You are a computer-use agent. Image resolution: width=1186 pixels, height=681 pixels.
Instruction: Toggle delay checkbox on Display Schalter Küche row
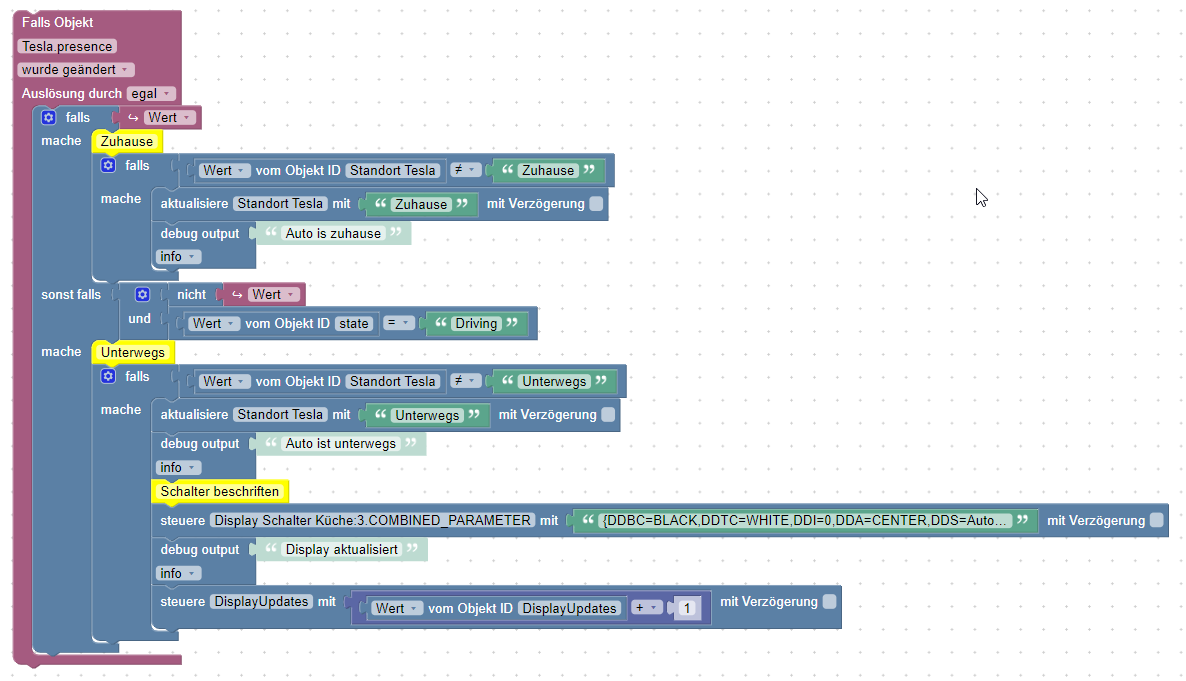tap(1157, 520)
